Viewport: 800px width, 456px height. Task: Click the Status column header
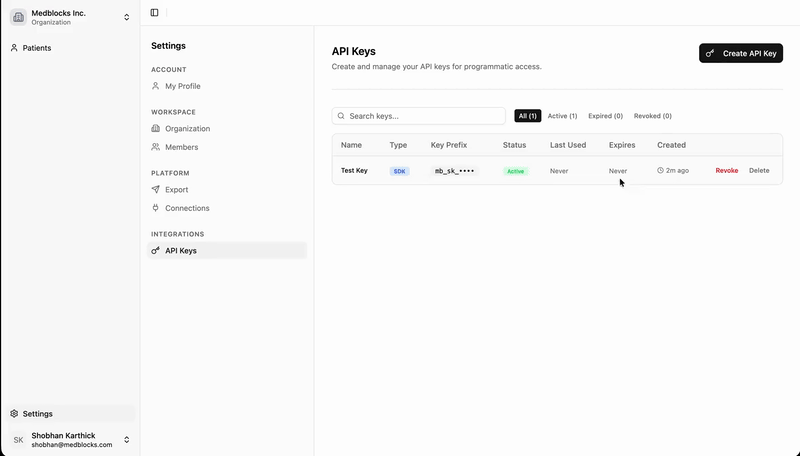coord(514,145)
